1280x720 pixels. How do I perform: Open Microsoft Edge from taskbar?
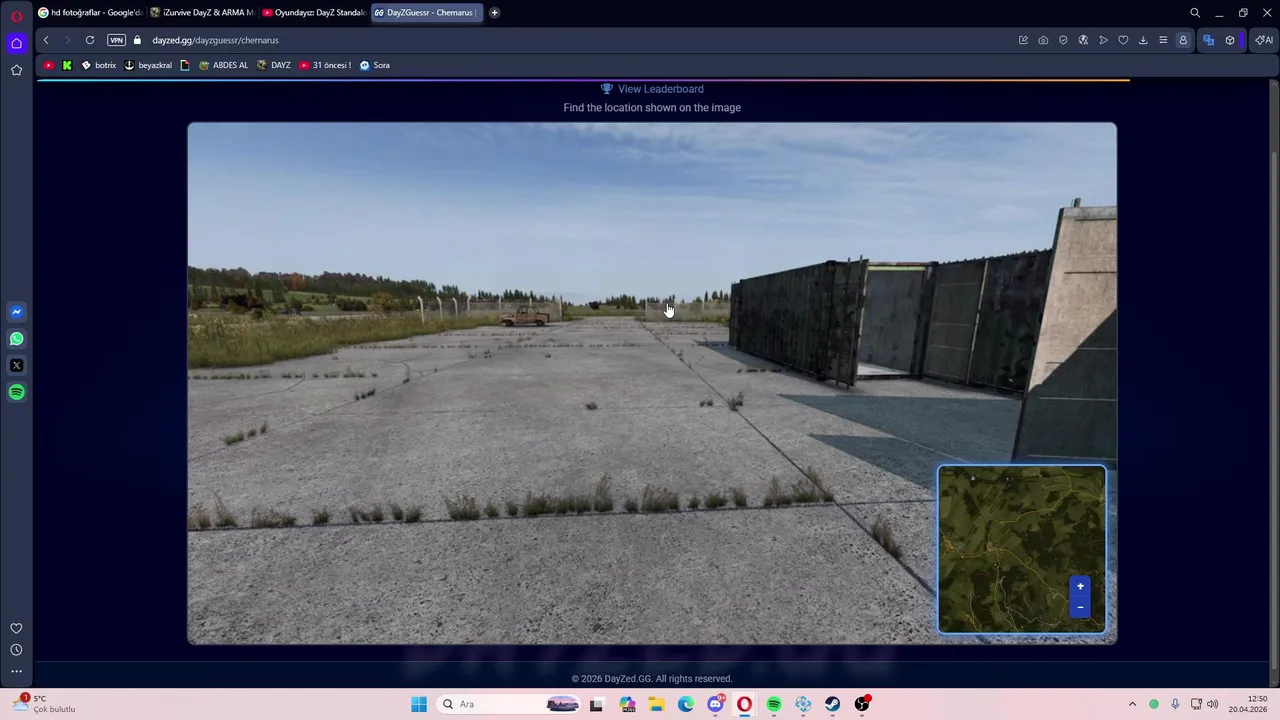click(686, 704)
